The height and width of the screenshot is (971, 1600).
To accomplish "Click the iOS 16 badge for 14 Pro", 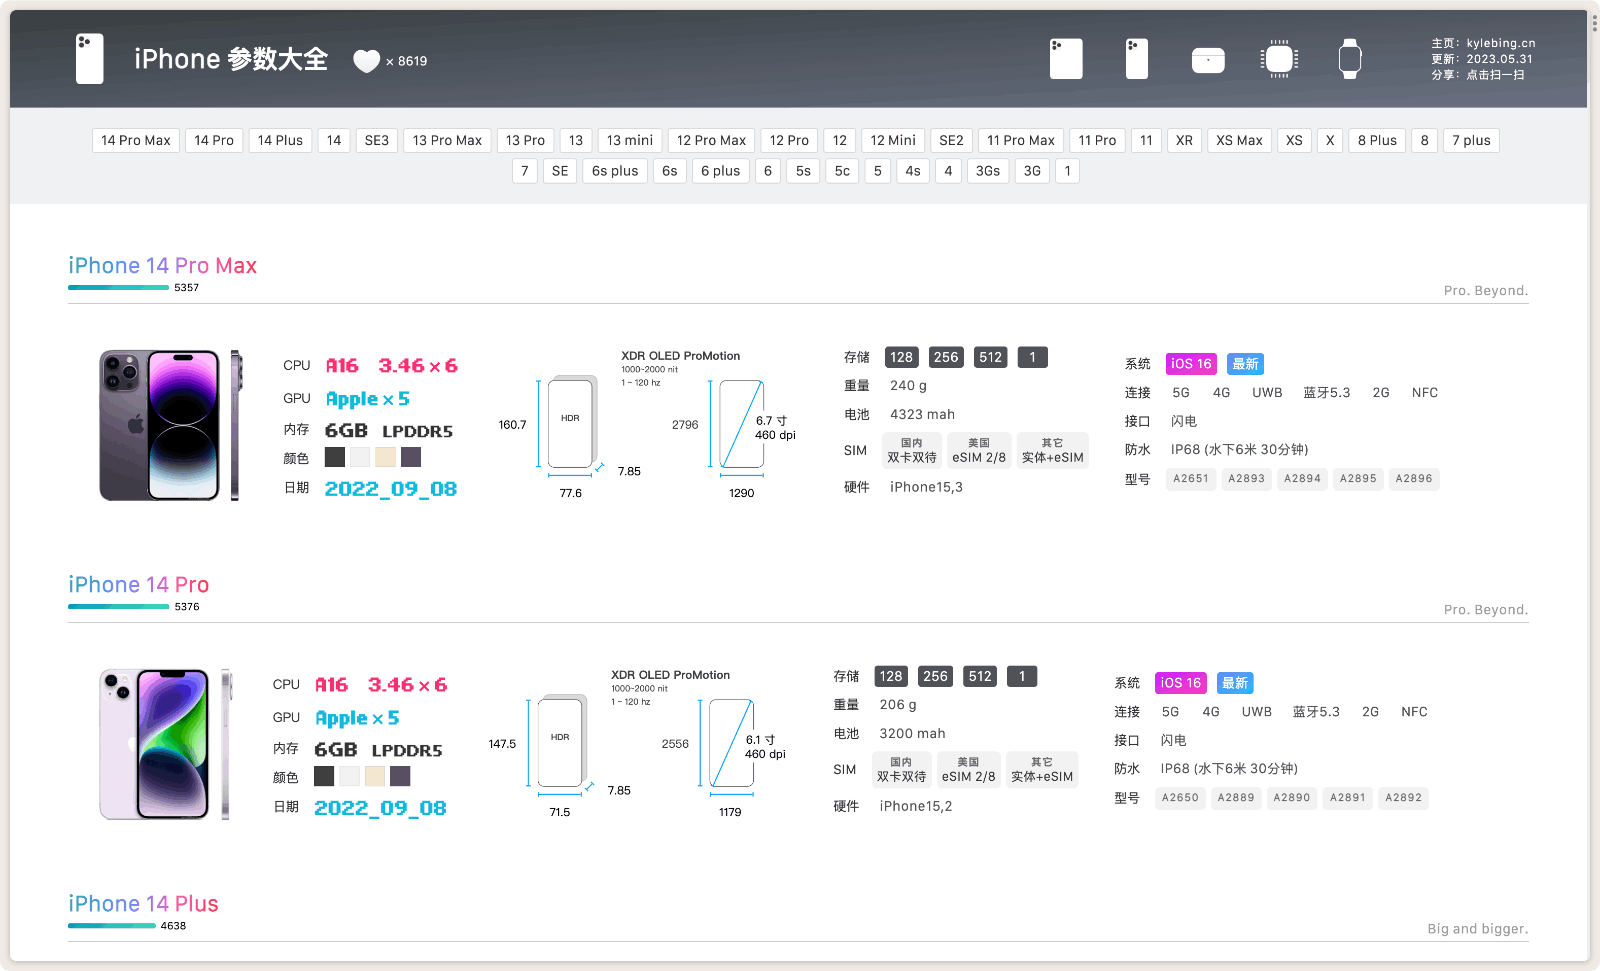I will [1180, 683].
